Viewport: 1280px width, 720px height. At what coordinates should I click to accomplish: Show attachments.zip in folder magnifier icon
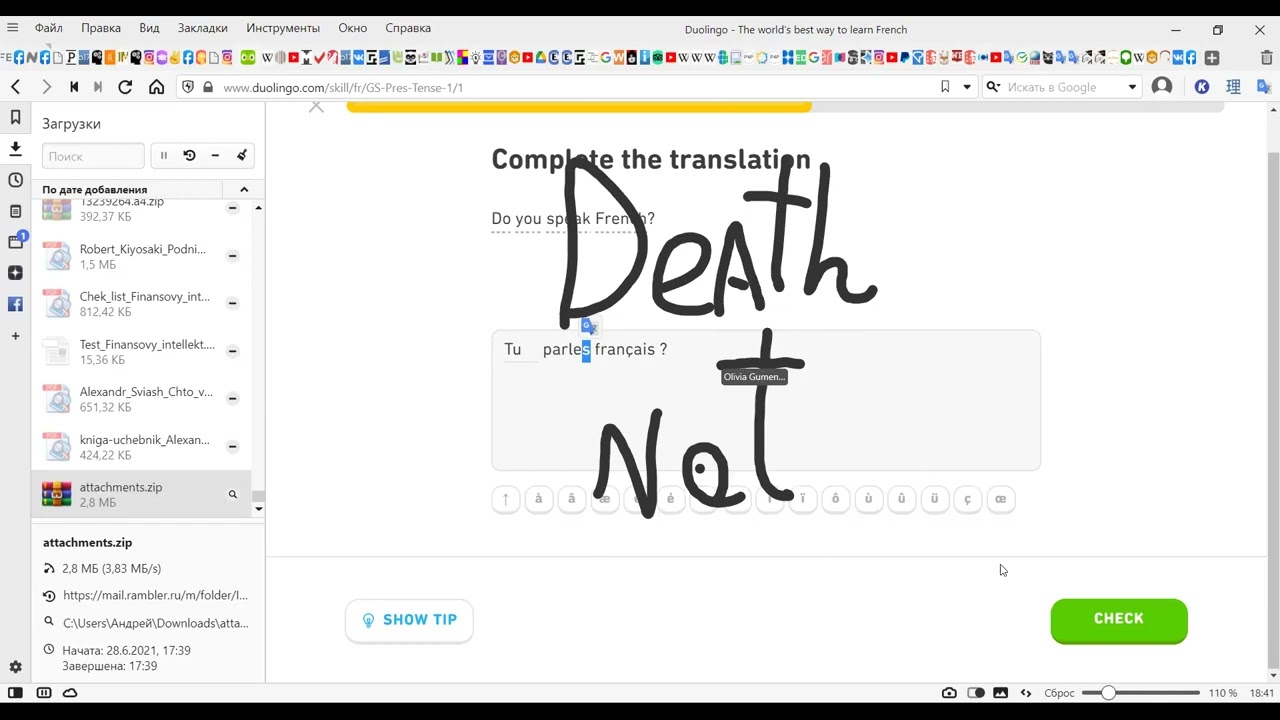(x=233, y=494)
